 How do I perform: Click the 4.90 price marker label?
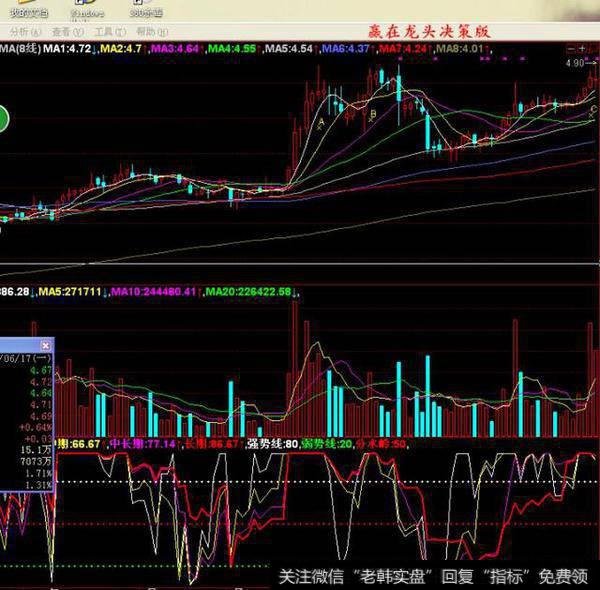pyautogui.click(x=575, y=63)
